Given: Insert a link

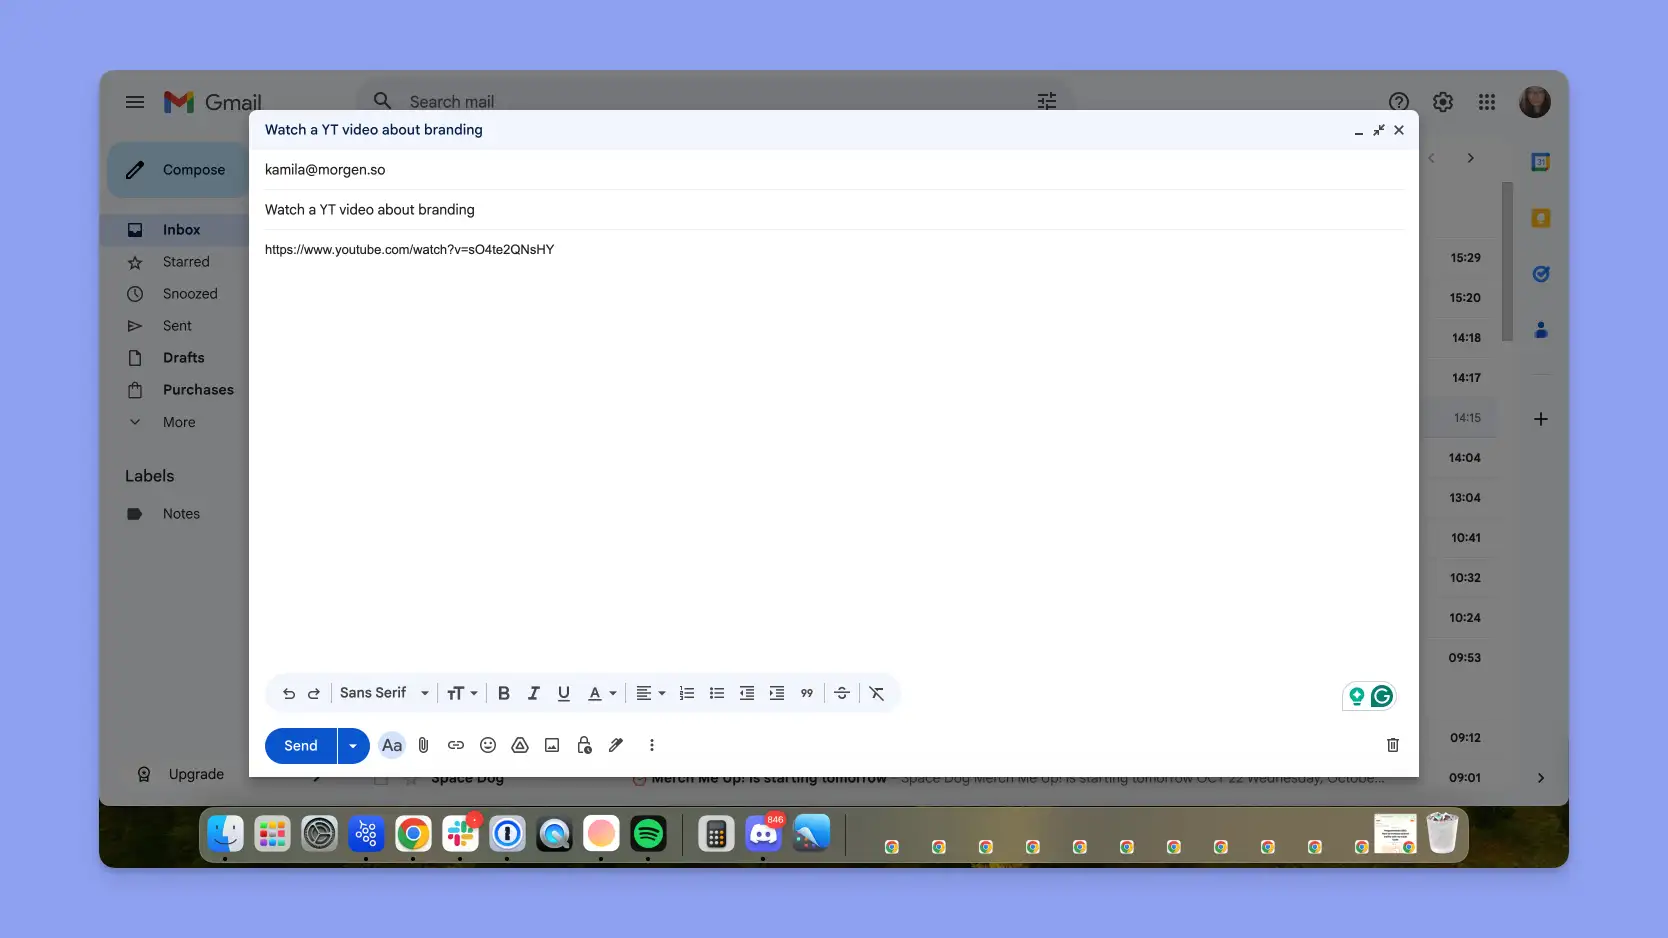Looking at the screenshot, I should [x=456, y=745].
